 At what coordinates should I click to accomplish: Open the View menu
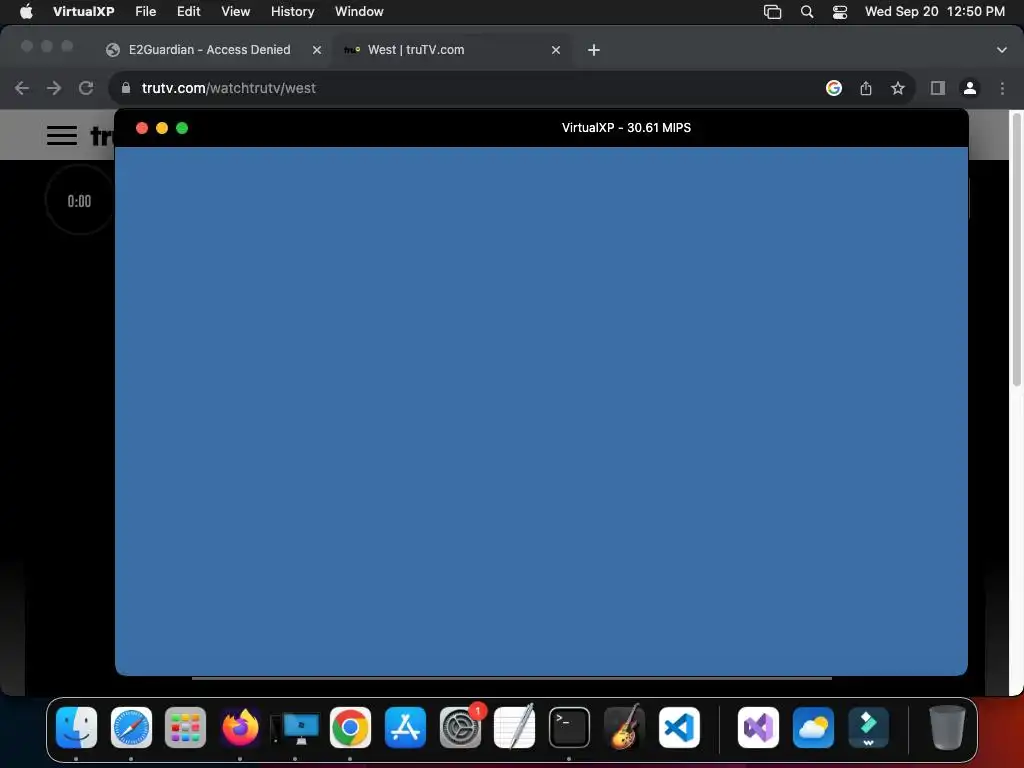(236, 12)
